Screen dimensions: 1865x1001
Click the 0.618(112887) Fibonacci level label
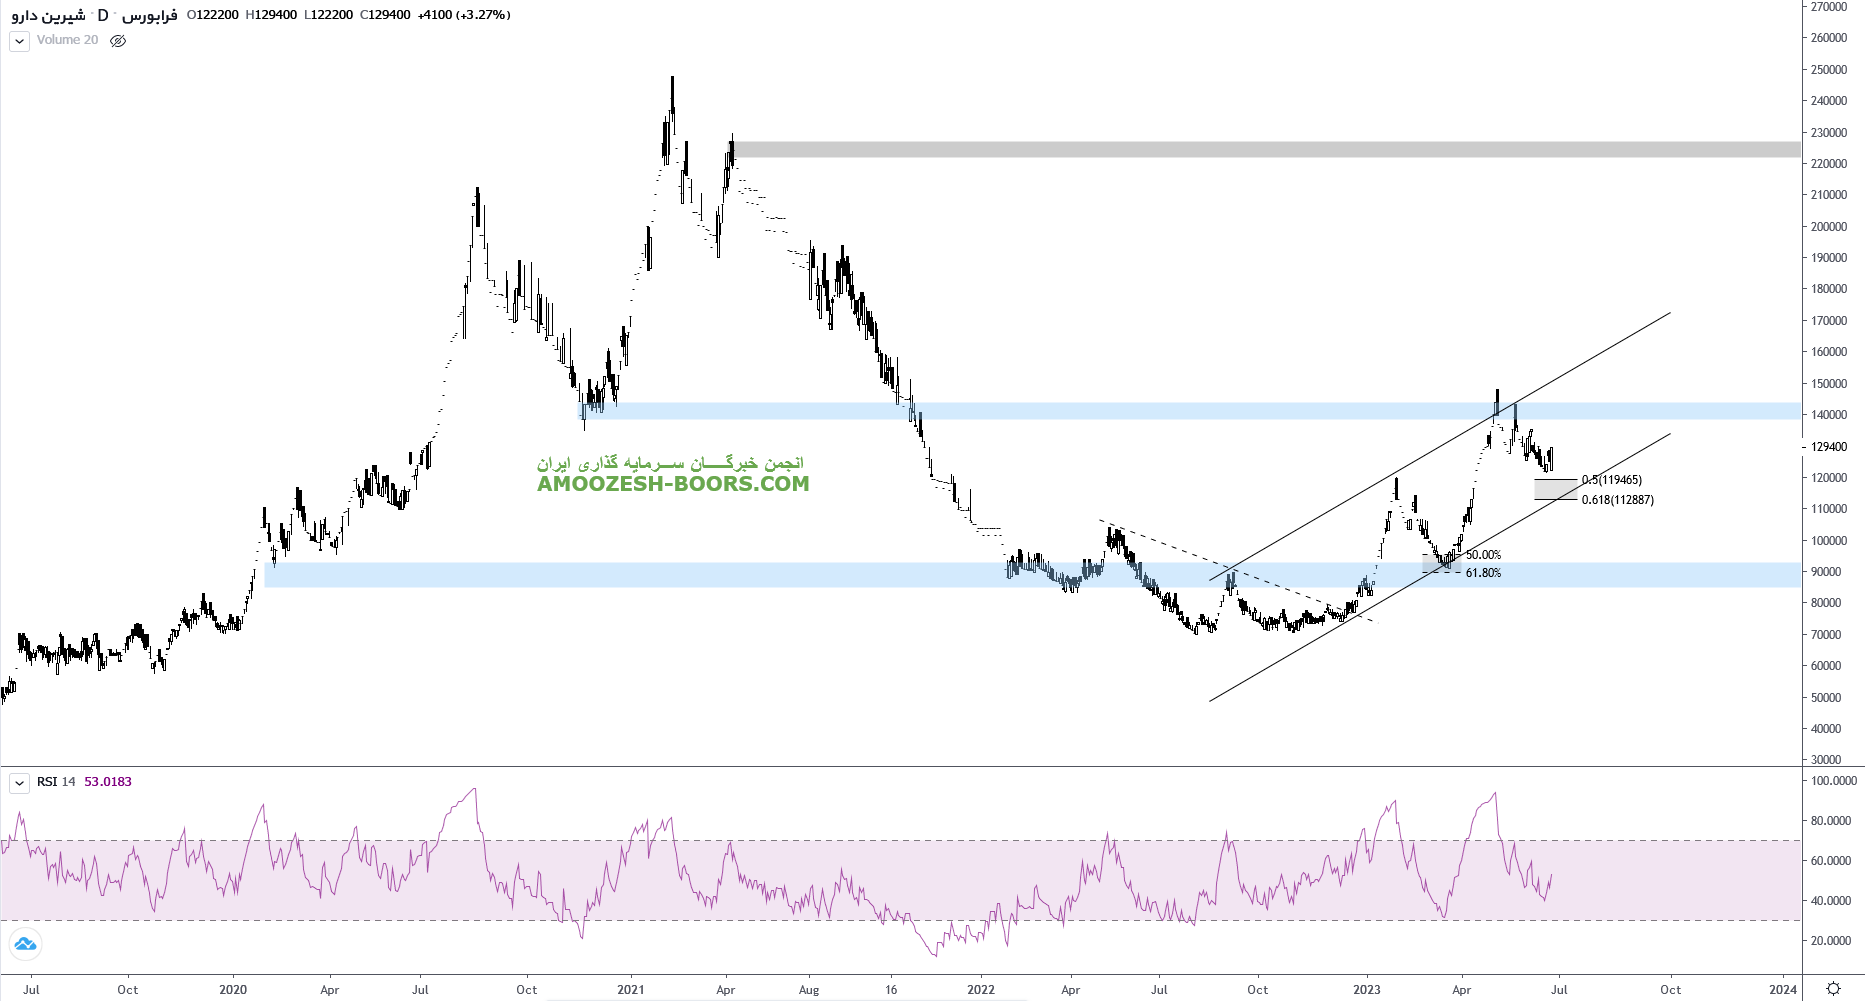click(x=1617, y=500)
